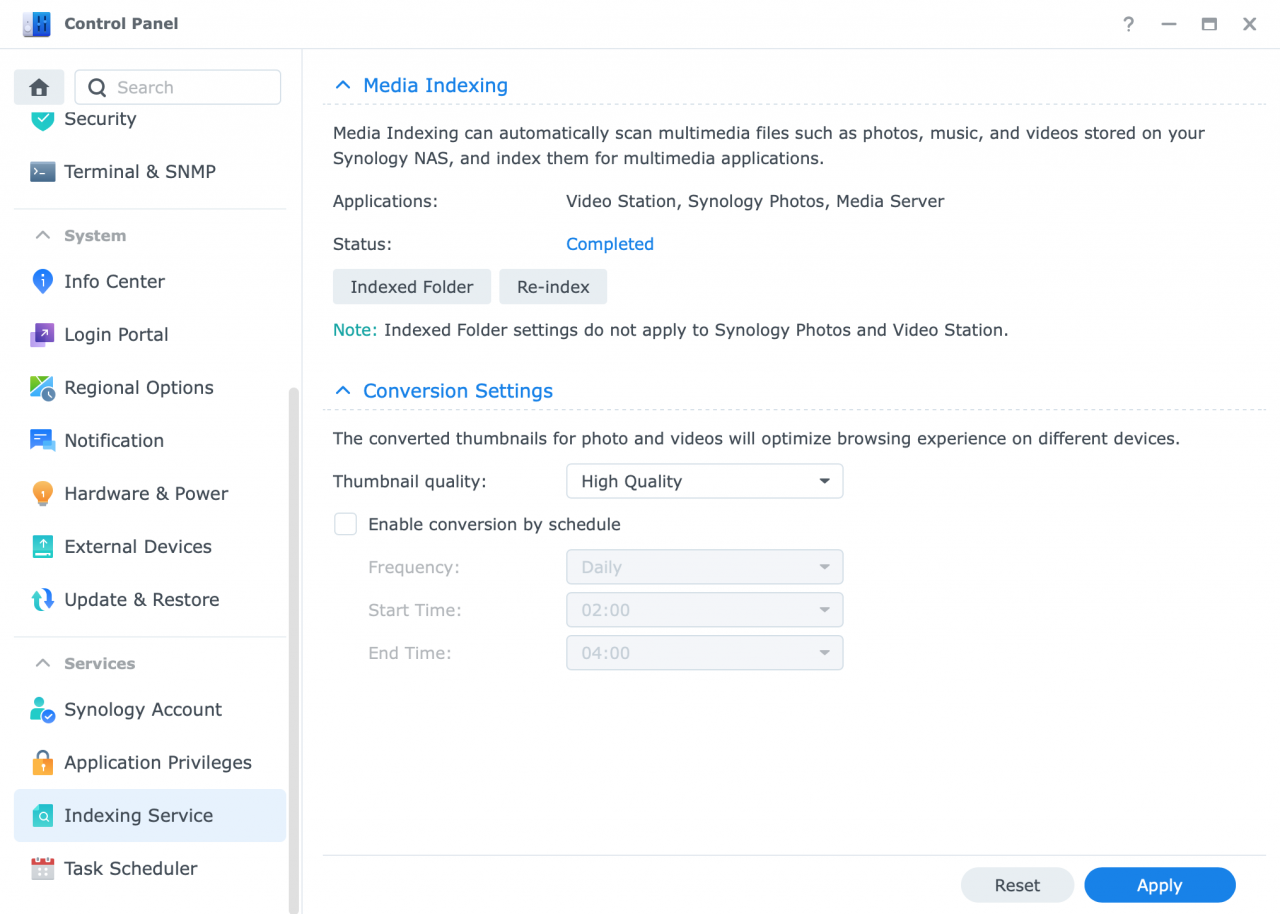This screenshot has width=1280, height=914.
Task: Enable conversion by schedule
Action: click(x=345, y=523)
